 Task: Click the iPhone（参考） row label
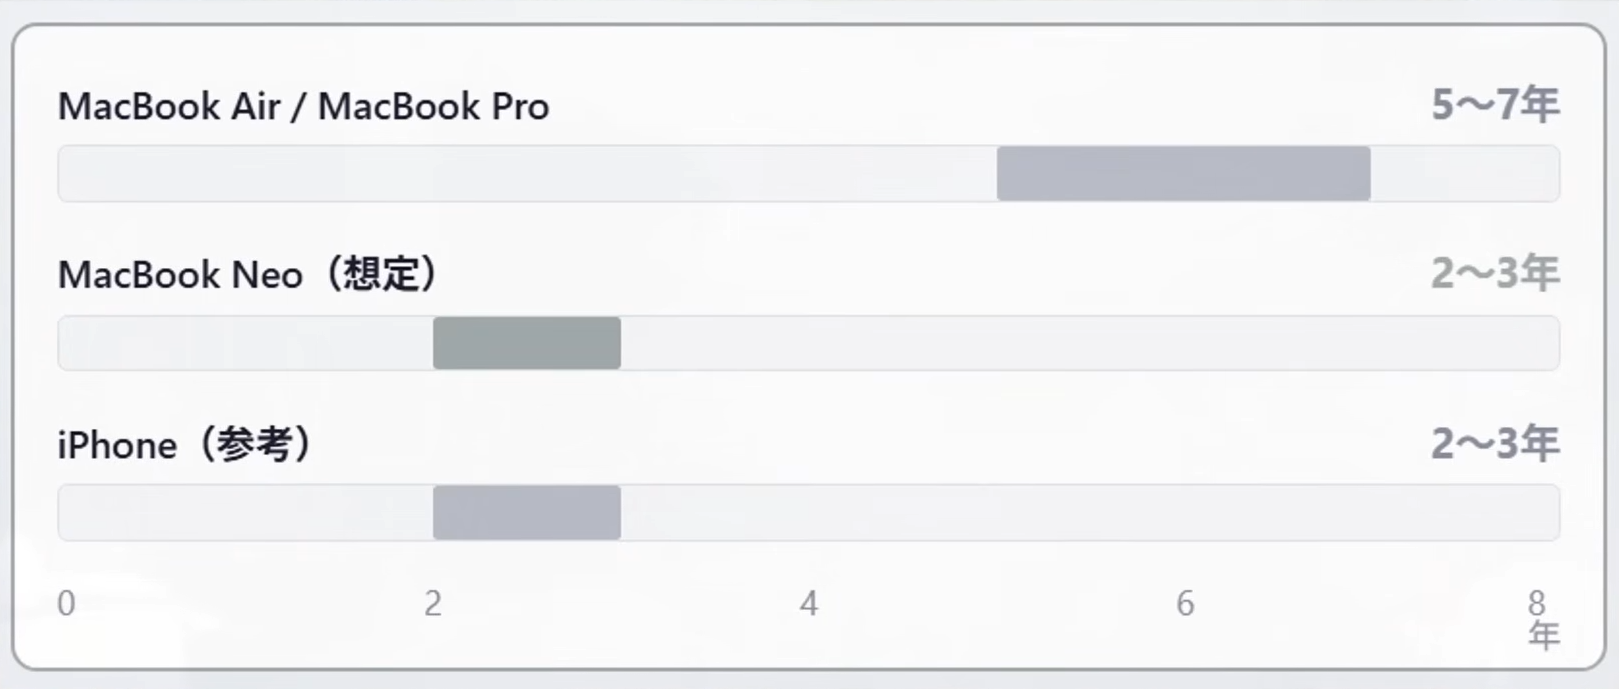[185, 445]
